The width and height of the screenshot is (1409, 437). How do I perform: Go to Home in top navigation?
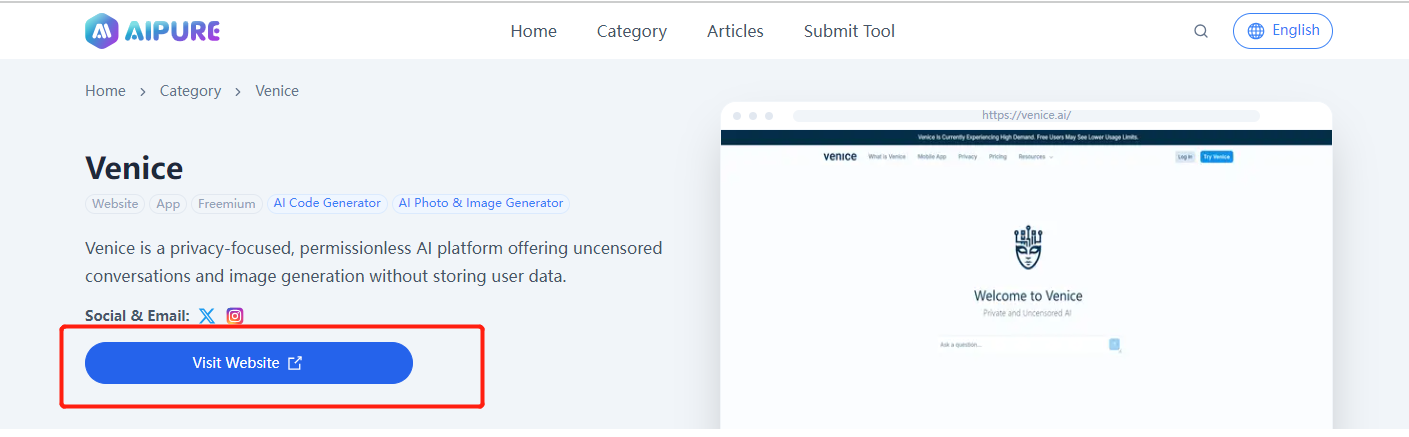click(534, 31)
